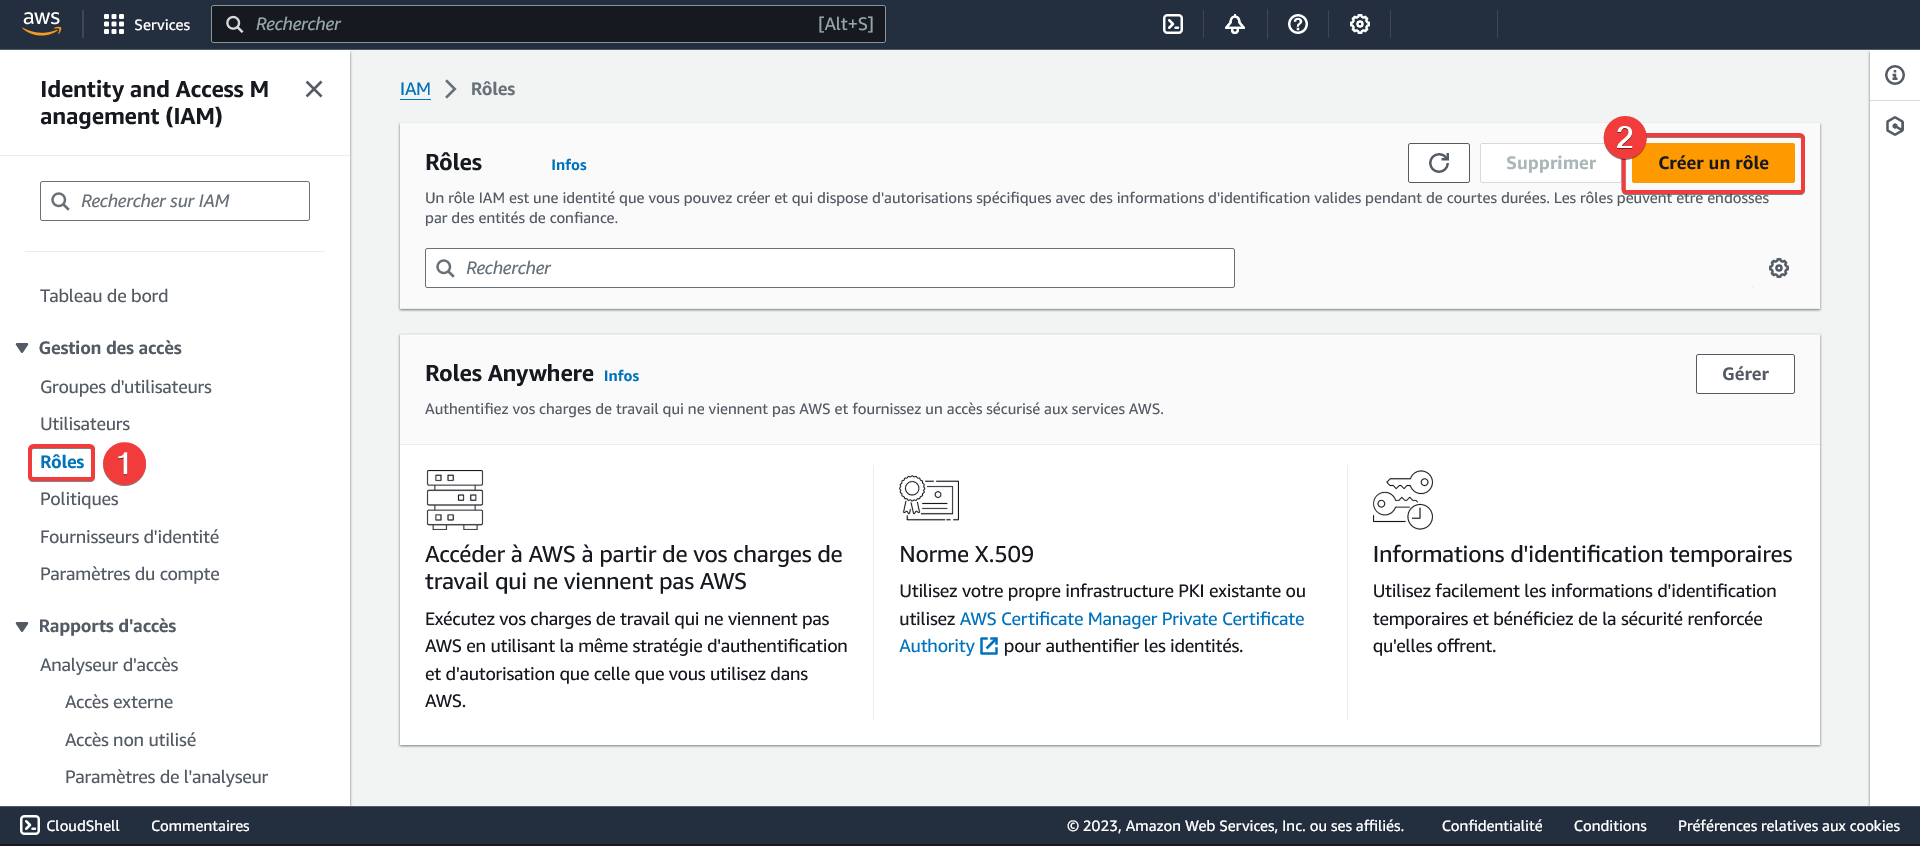Click Roles Anywhere heading
The height and width of the screenshot is (846, 1920).
pos(509,374)
